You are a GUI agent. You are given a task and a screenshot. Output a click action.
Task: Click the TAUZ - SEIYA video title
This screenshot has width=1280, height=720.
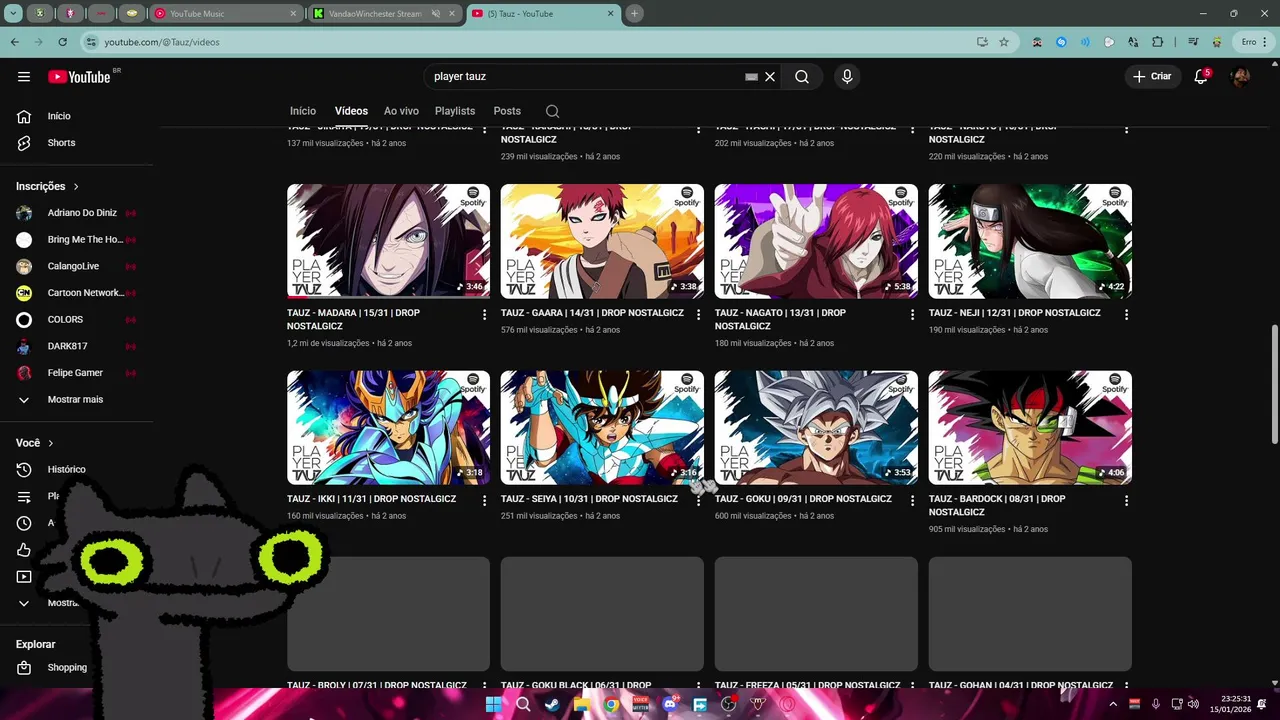click(589, 499)
